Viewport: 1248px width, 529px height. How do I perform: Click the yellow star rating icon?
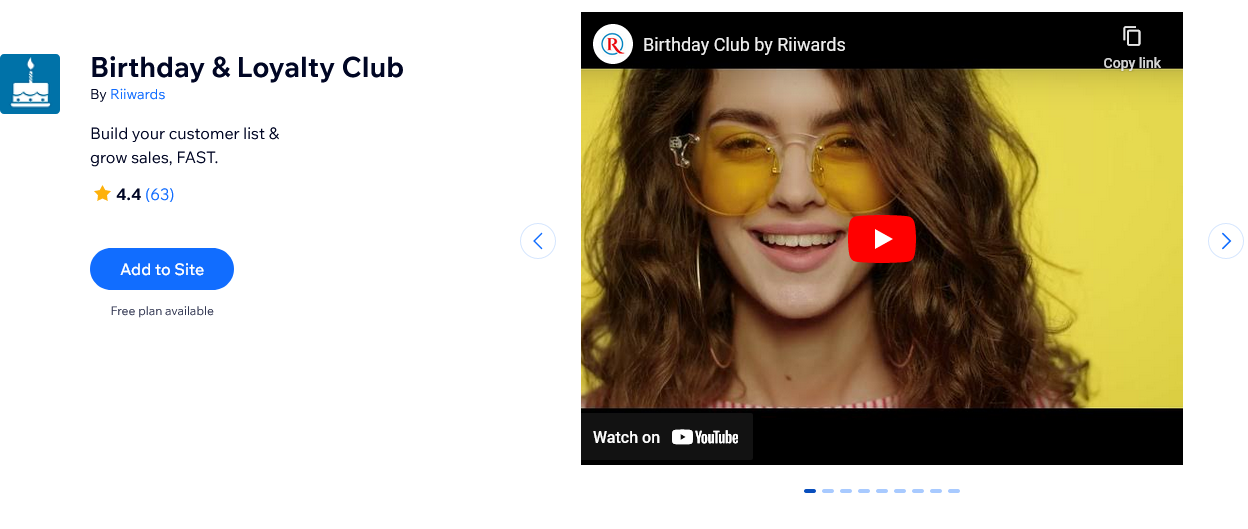pyautogui.click(x=102, y=194)
